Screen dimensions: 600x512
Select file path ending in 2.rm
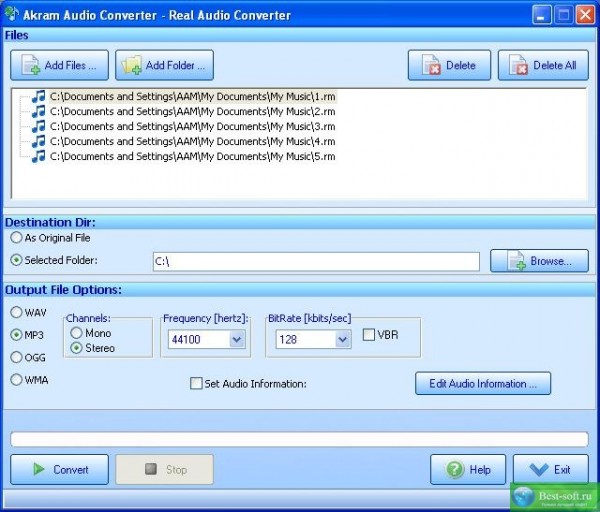point(193,111)
